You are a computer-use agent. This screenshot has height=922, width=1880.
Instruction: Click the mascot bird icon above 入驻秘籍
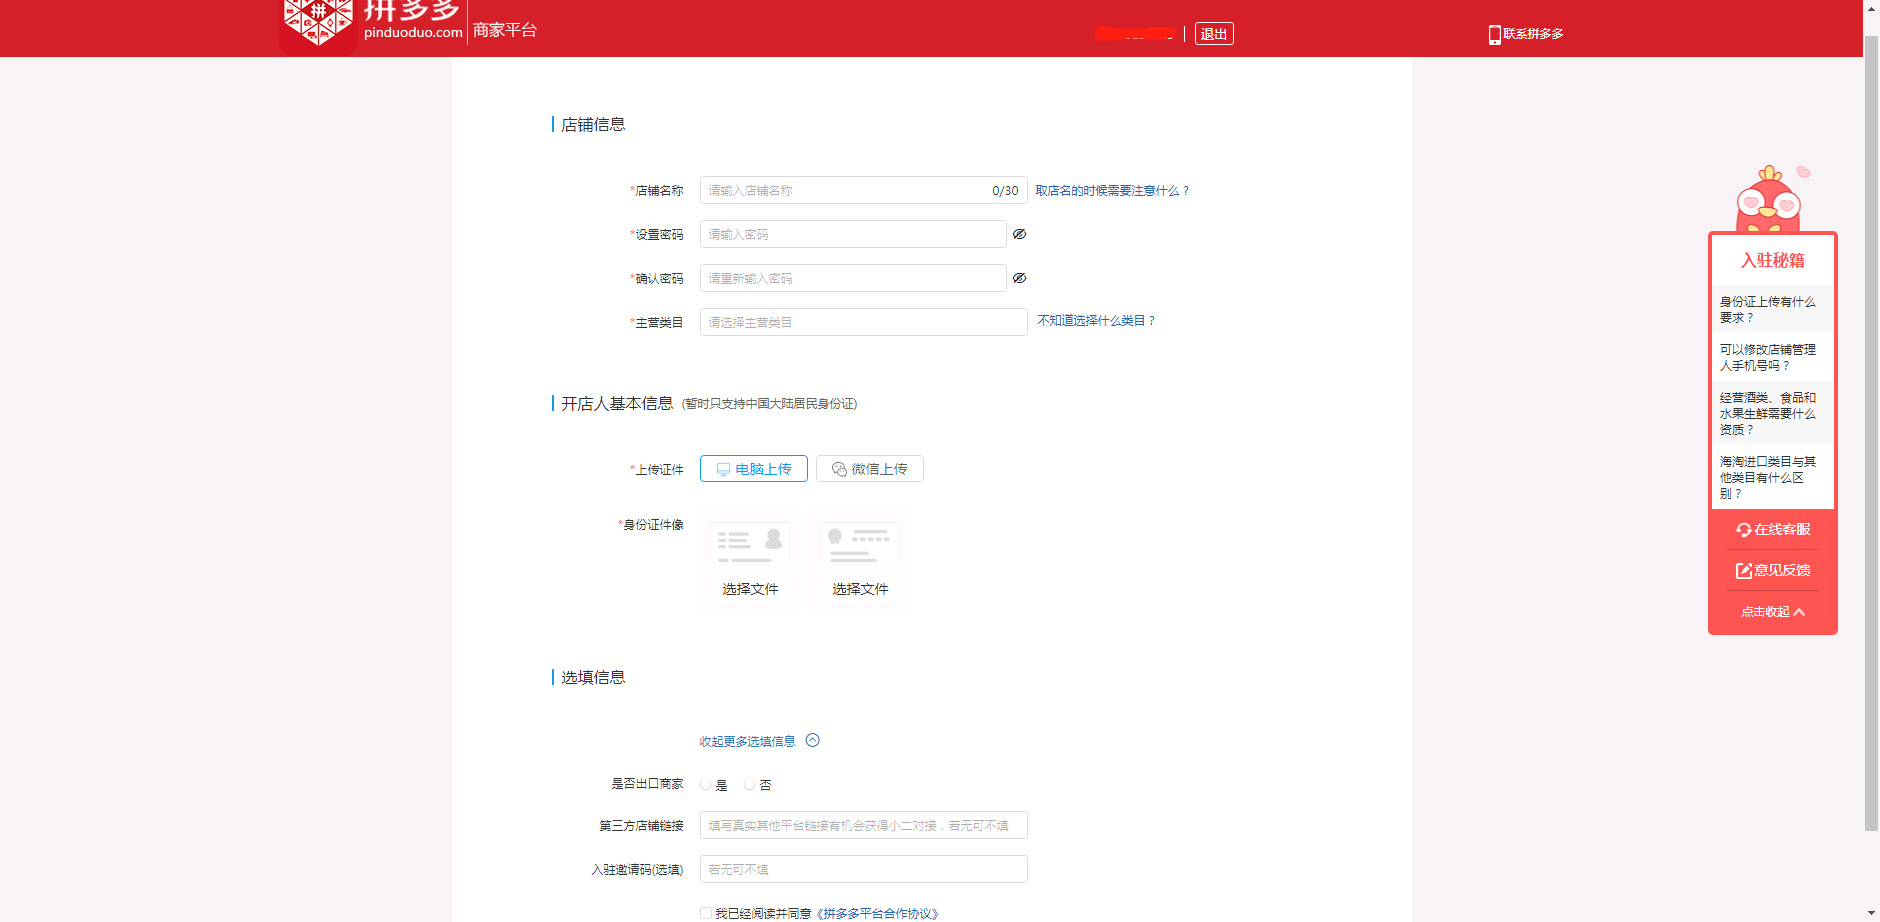tap(1770, 199)
